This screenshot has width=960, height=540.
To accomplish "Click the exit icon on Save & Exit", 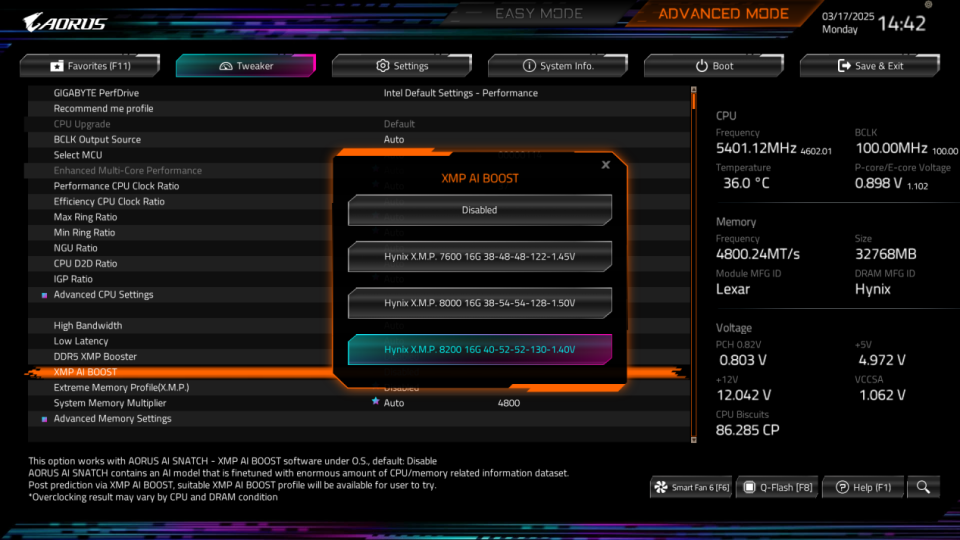I will click(x=844, y=66).
